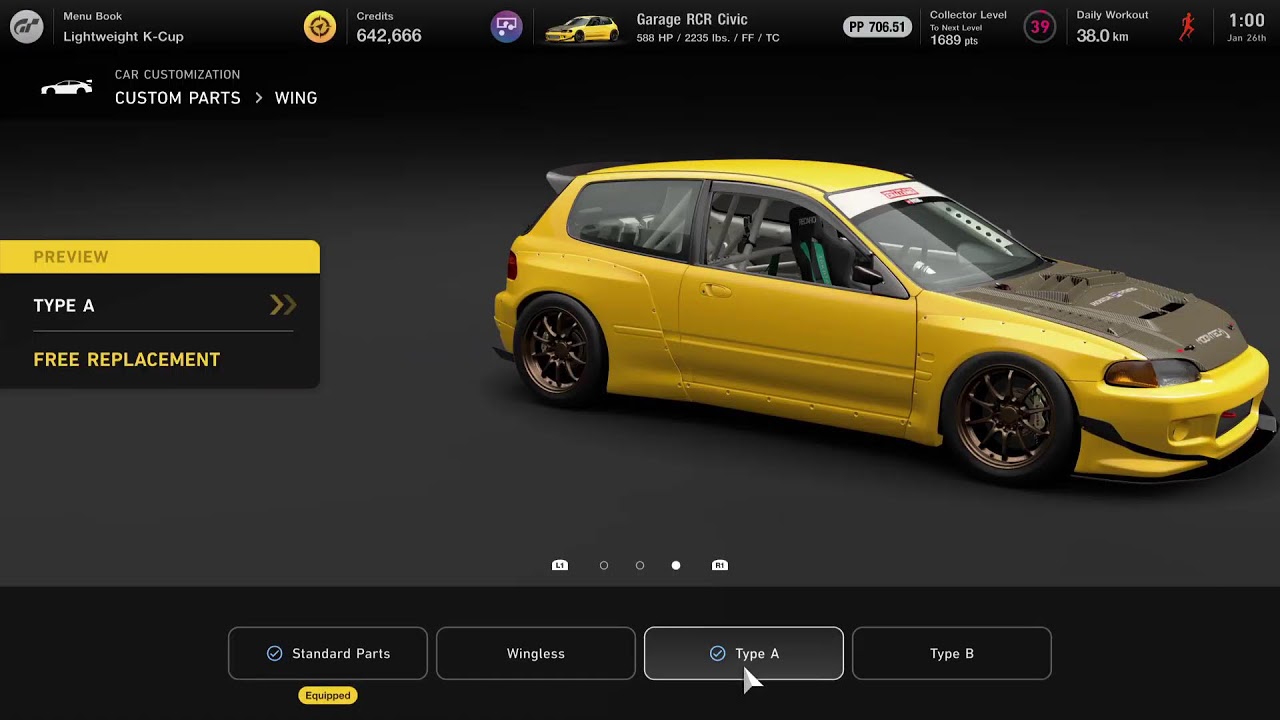Click the PP 706.51 badge

(x=877, y=27)
